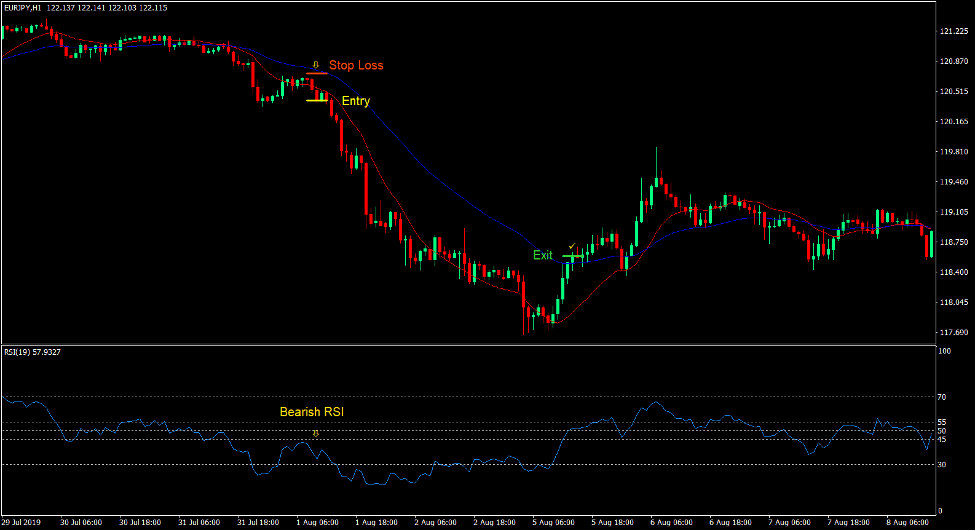Click the RSI scale value 100
The image size is (977, 531).
[945, 351]
